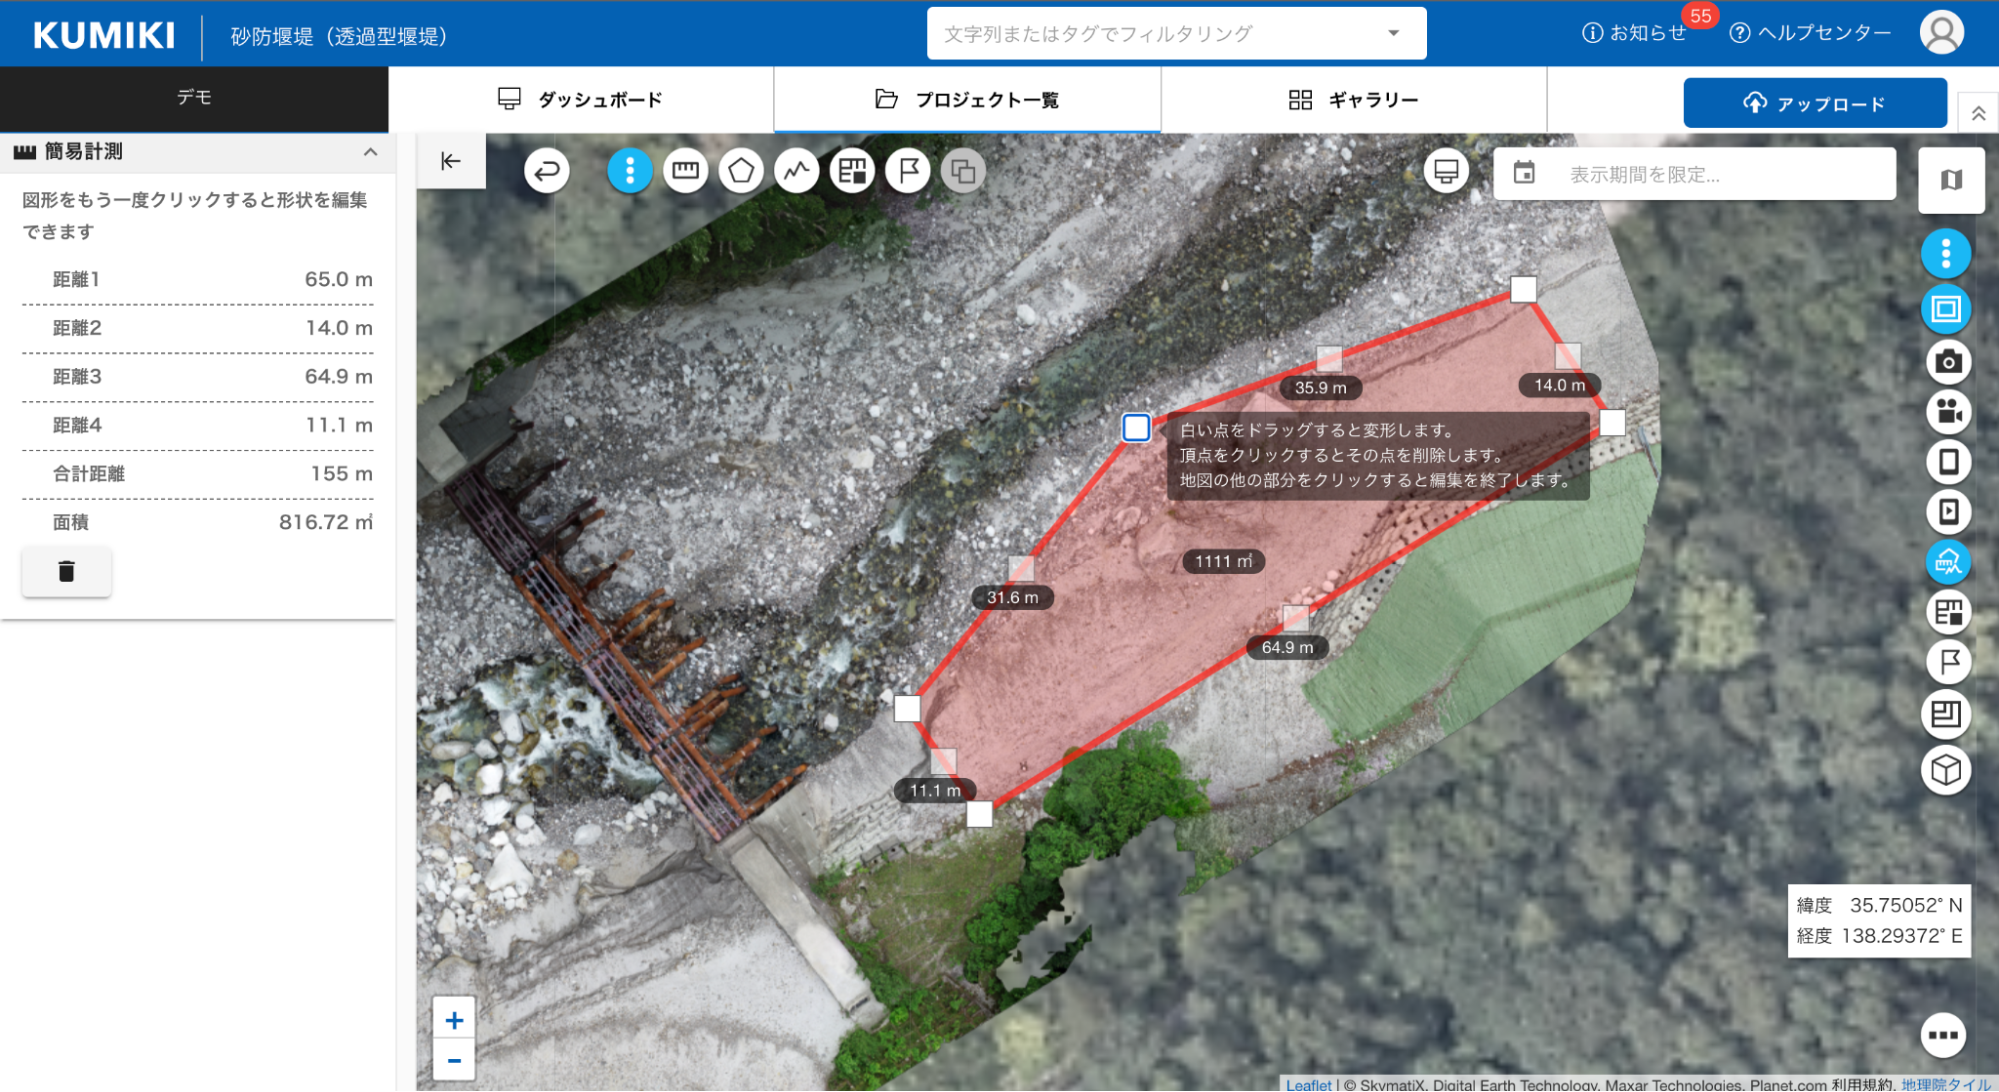Image resolution: width=1999 pixels, height=1092 pixels.
Task: Switch to ダッシュボード tab
Action: click(x=581, y=100)
